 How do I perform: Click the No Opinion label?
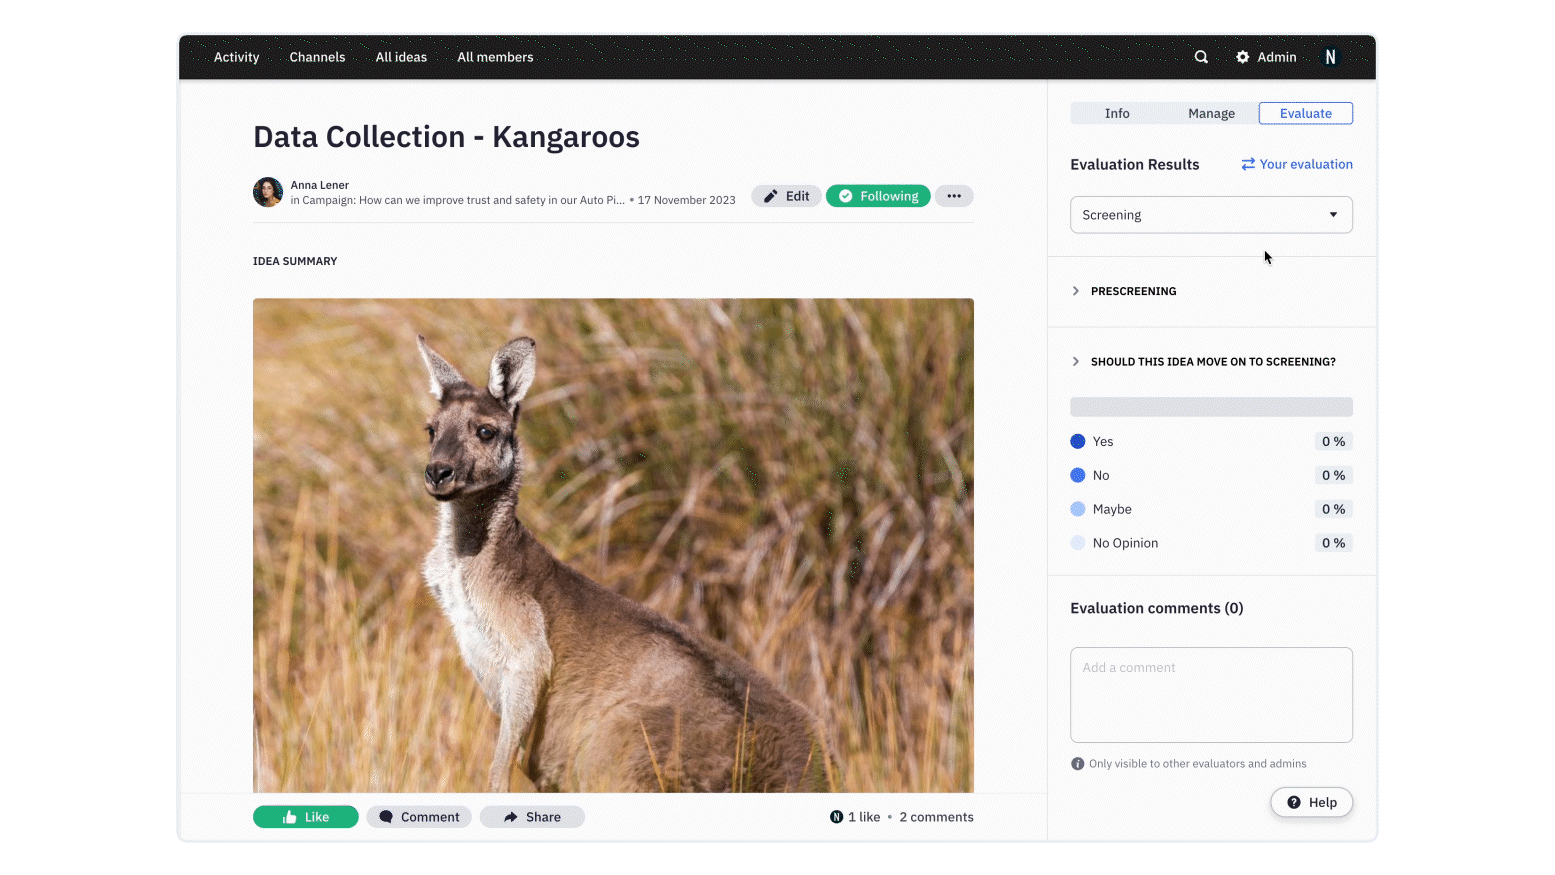coord(1125,543)
